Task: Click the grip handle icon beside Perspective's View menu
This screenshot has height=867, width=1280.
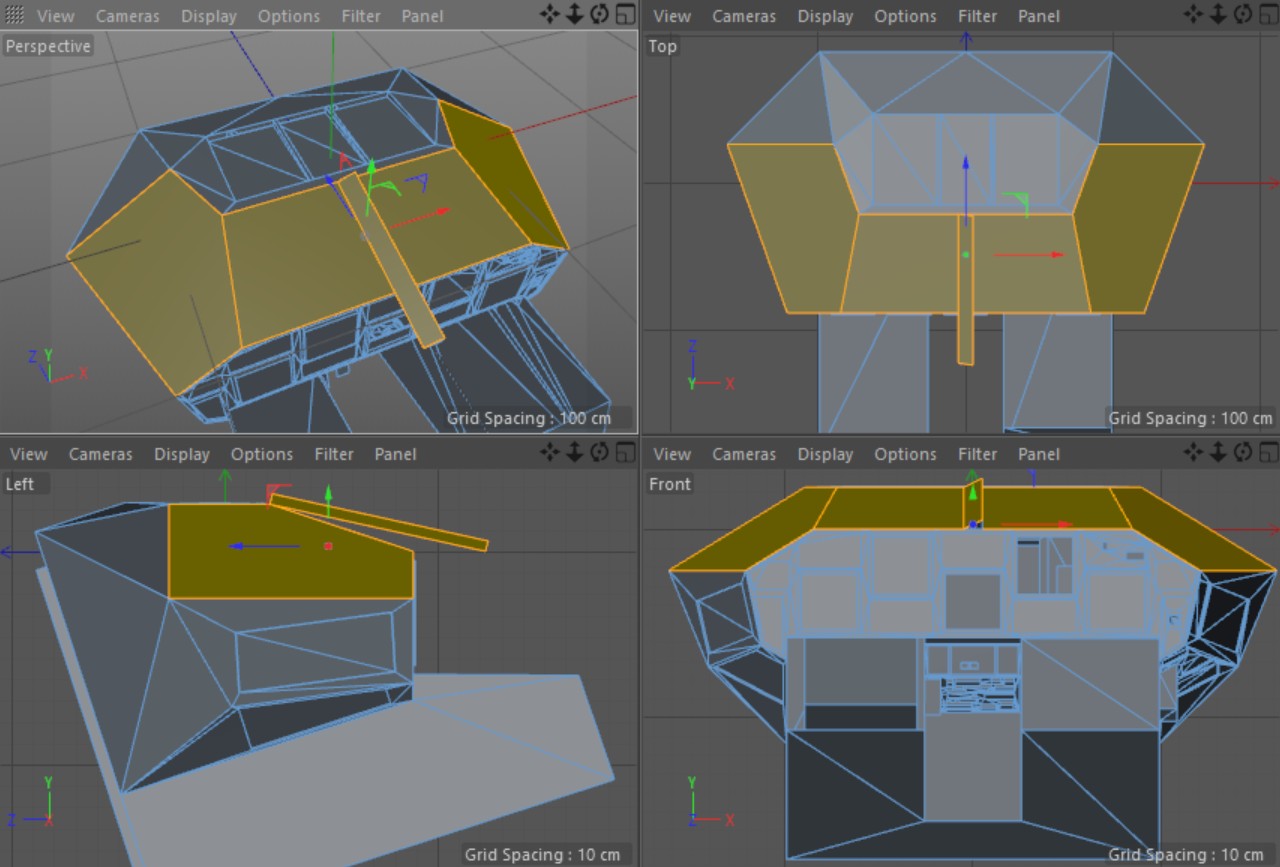Action: click(15, 16)
